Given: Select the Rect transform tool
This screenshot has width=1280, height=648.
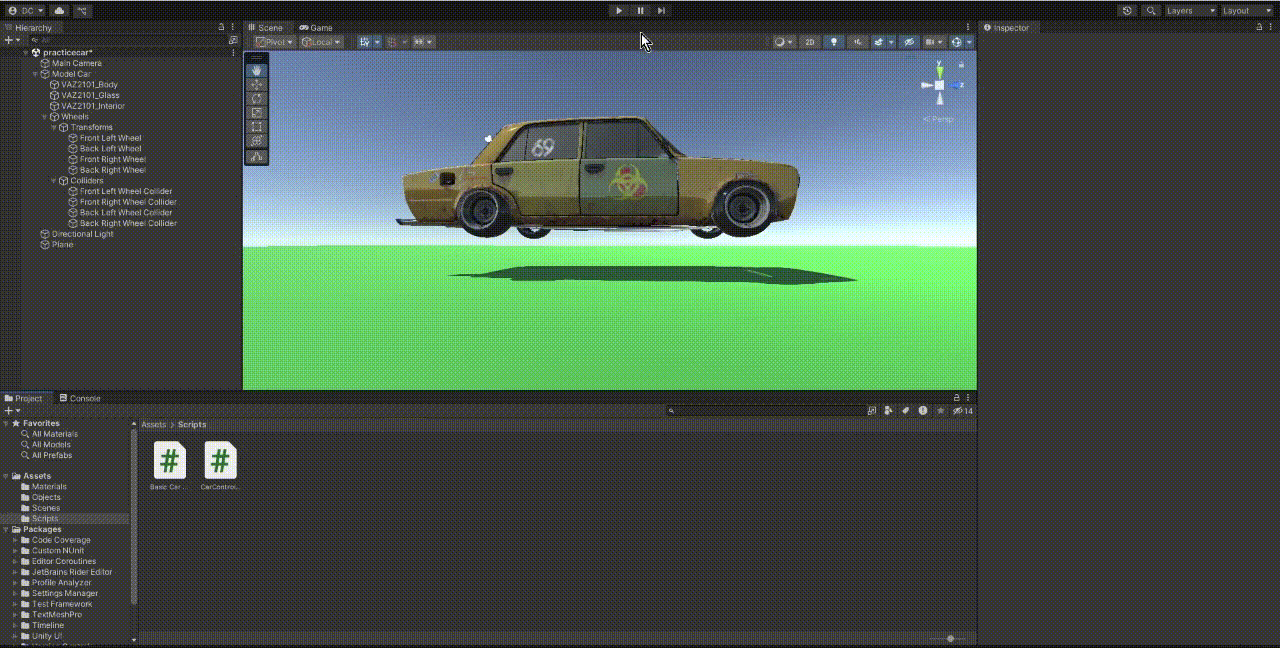Looking at the screenshot, I should pos(257,125).
